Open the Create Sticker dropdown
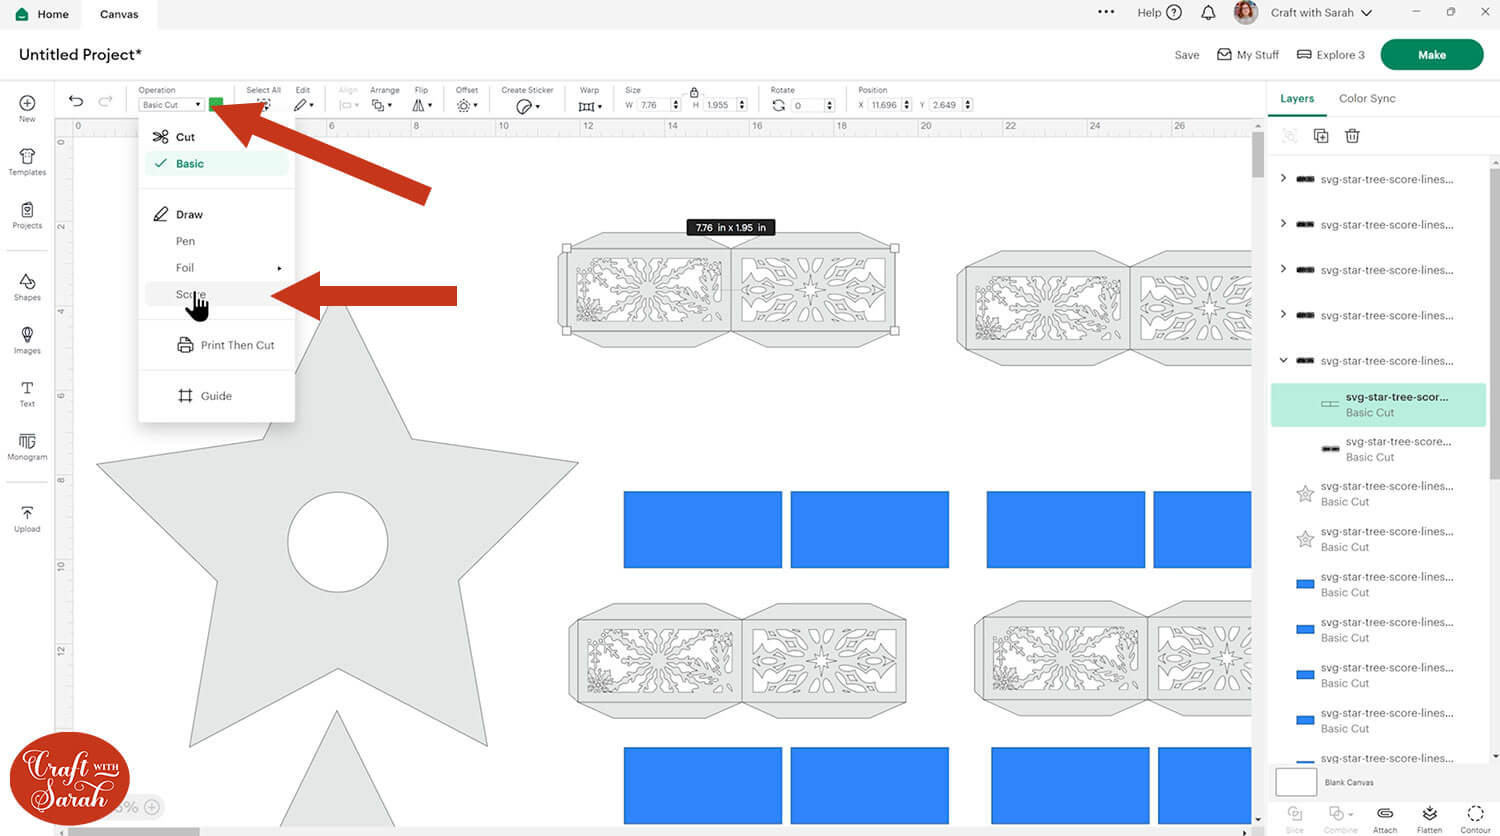1500x836 pixels. (527, 106)
